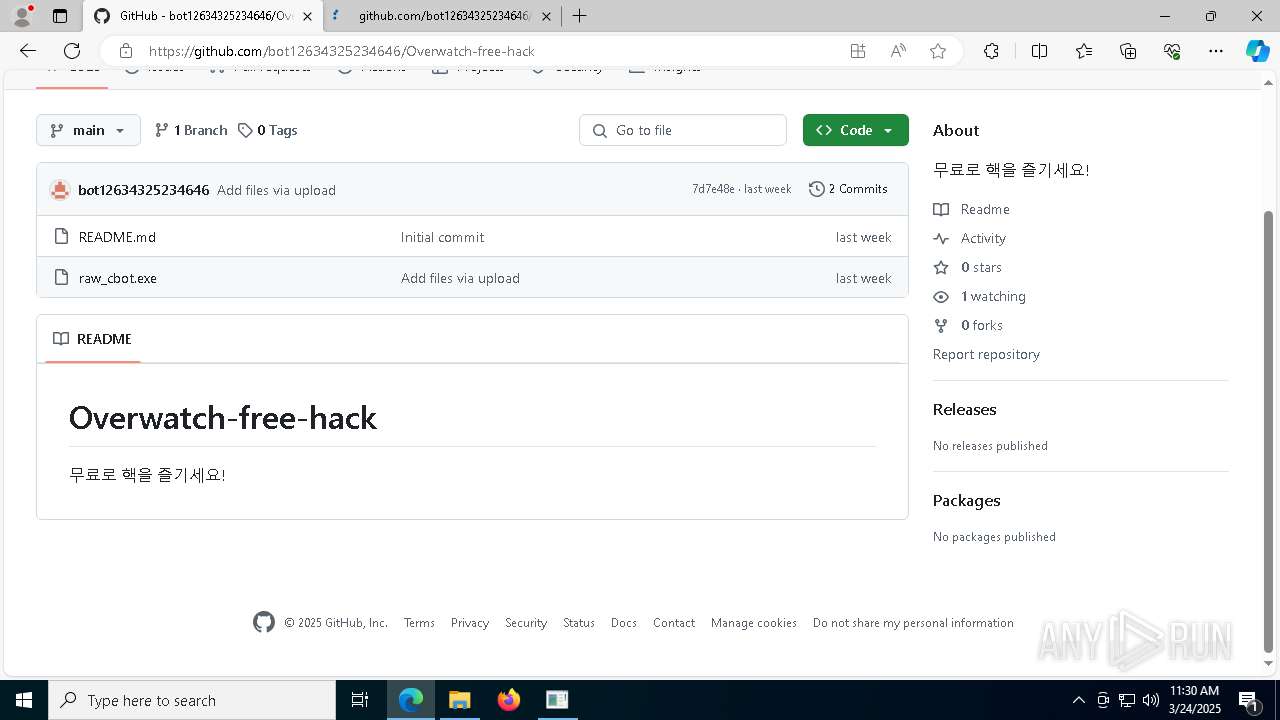Open footer Docs link
This screenshot has width=1280, height=720.
624,623
